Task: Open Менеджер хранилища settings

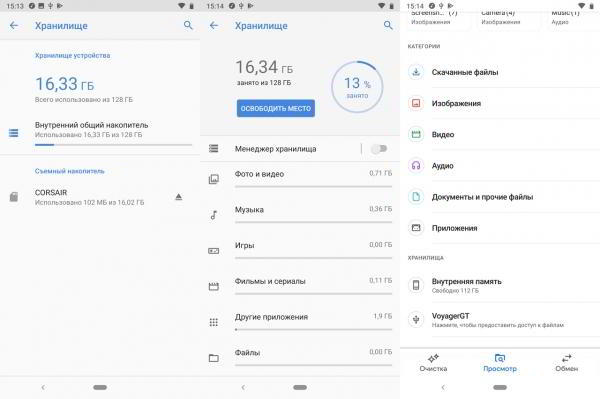Action: pyautogui.click(x=281, y=148)
